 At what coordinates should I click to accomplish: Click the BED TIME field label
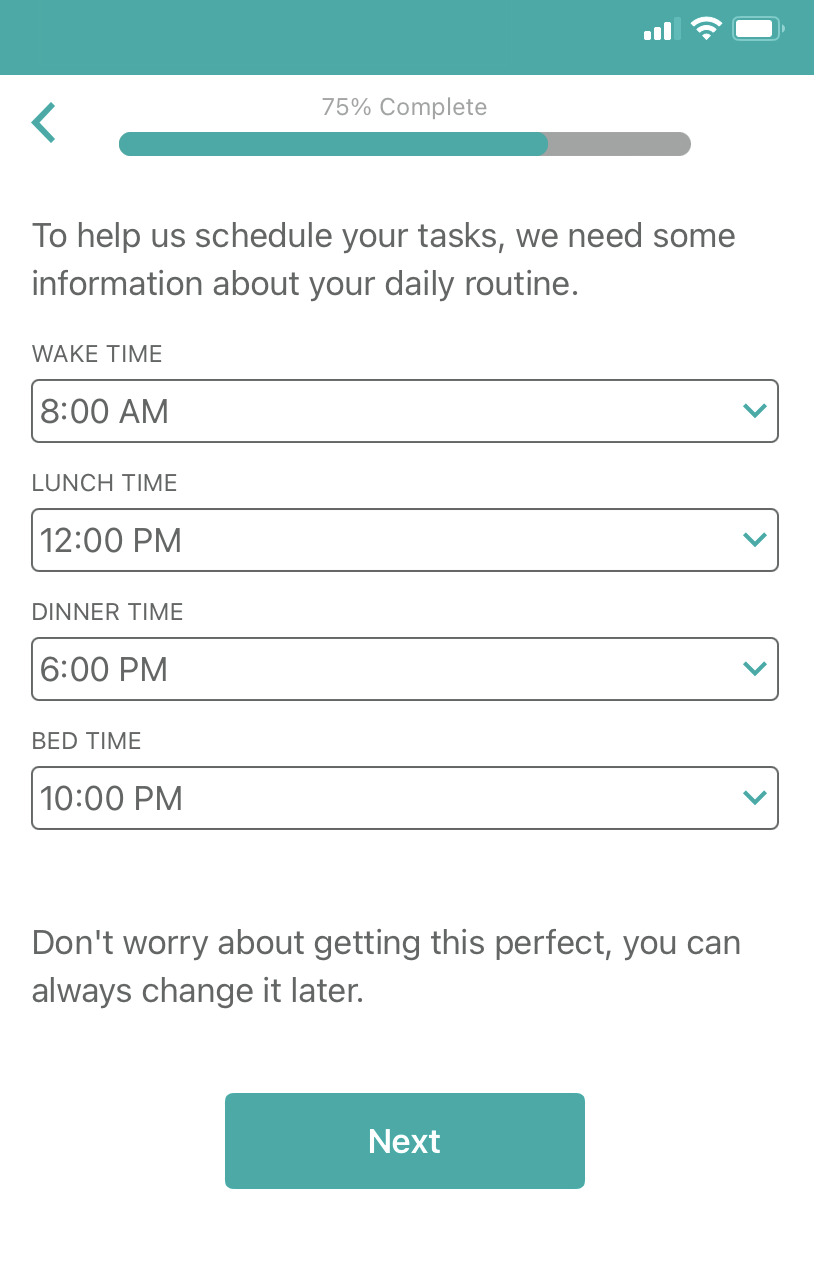click(x=87, y=741)
